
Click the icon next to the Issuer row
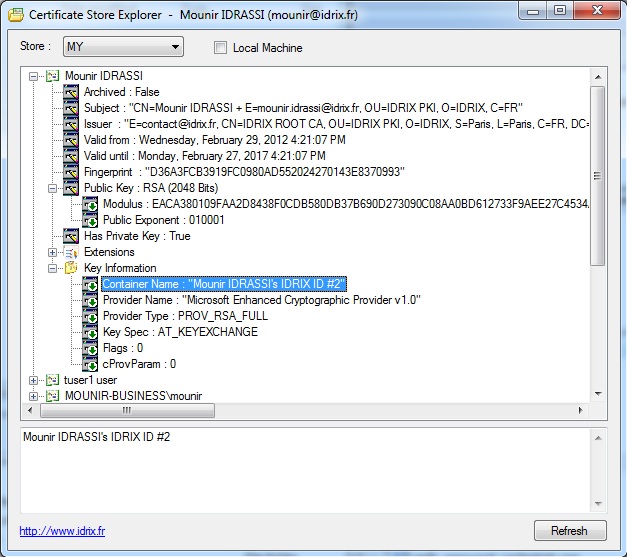pos(71,124)
